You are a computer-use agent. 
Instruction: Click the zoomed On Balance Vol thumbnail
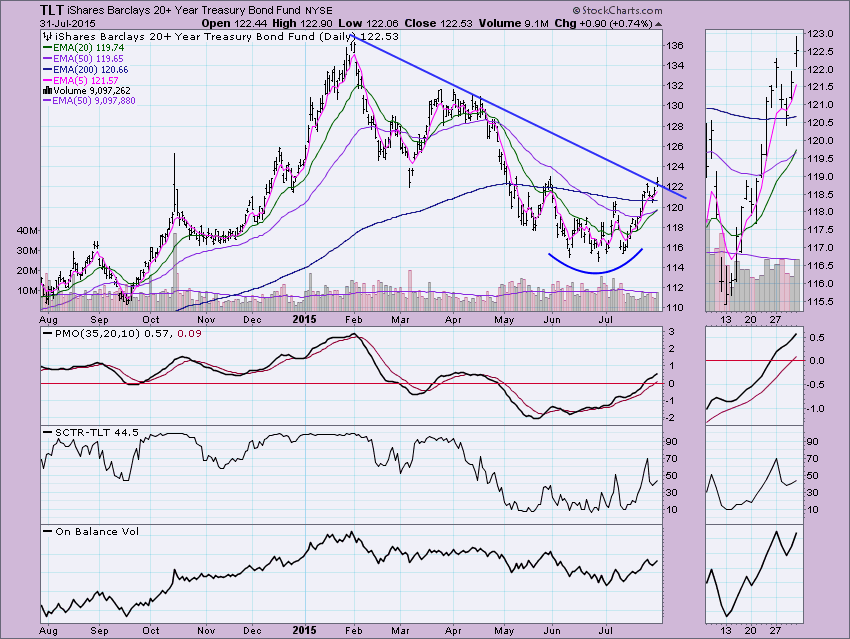(x=753, y=573)
